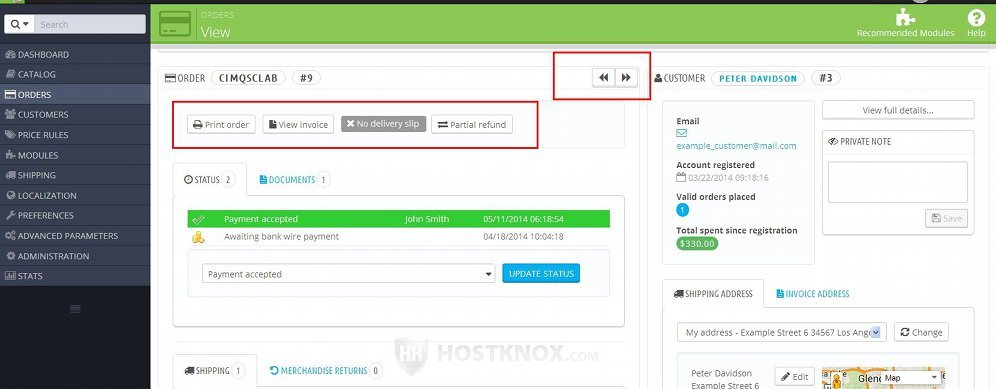Image resolution: width=996 pixels, height=389 pixels.
Task: Click the 05/11/2014 06:18:54 timestamp
Action: tap(523, 219)
